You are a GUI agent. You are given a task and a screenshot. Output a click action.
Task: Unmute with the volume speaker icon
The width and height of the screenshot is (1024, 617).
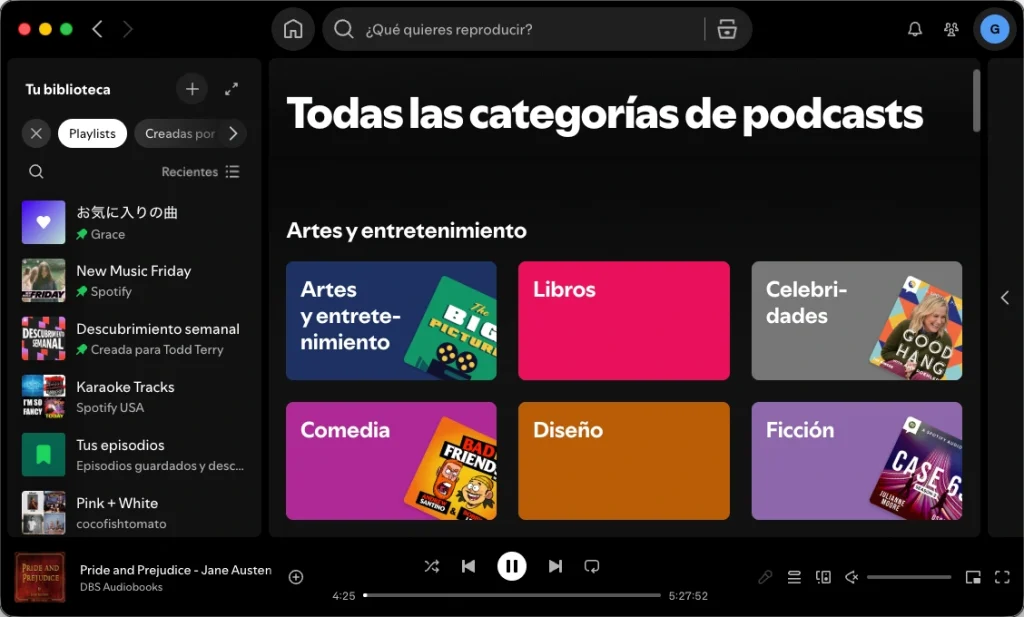852,577
